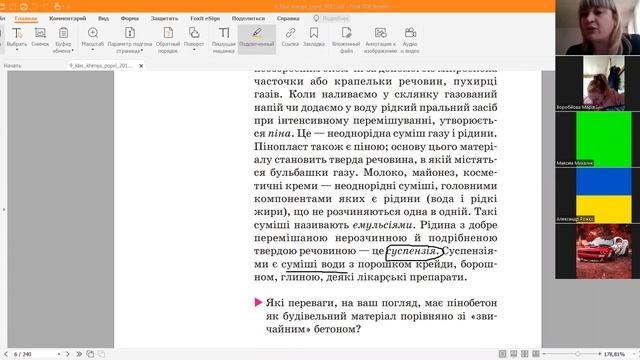This screenshot has height=360, width=640.
Task: Open the Foxit eSign ribbon tab
Action: pyautogui.click(x=205, y=18)
